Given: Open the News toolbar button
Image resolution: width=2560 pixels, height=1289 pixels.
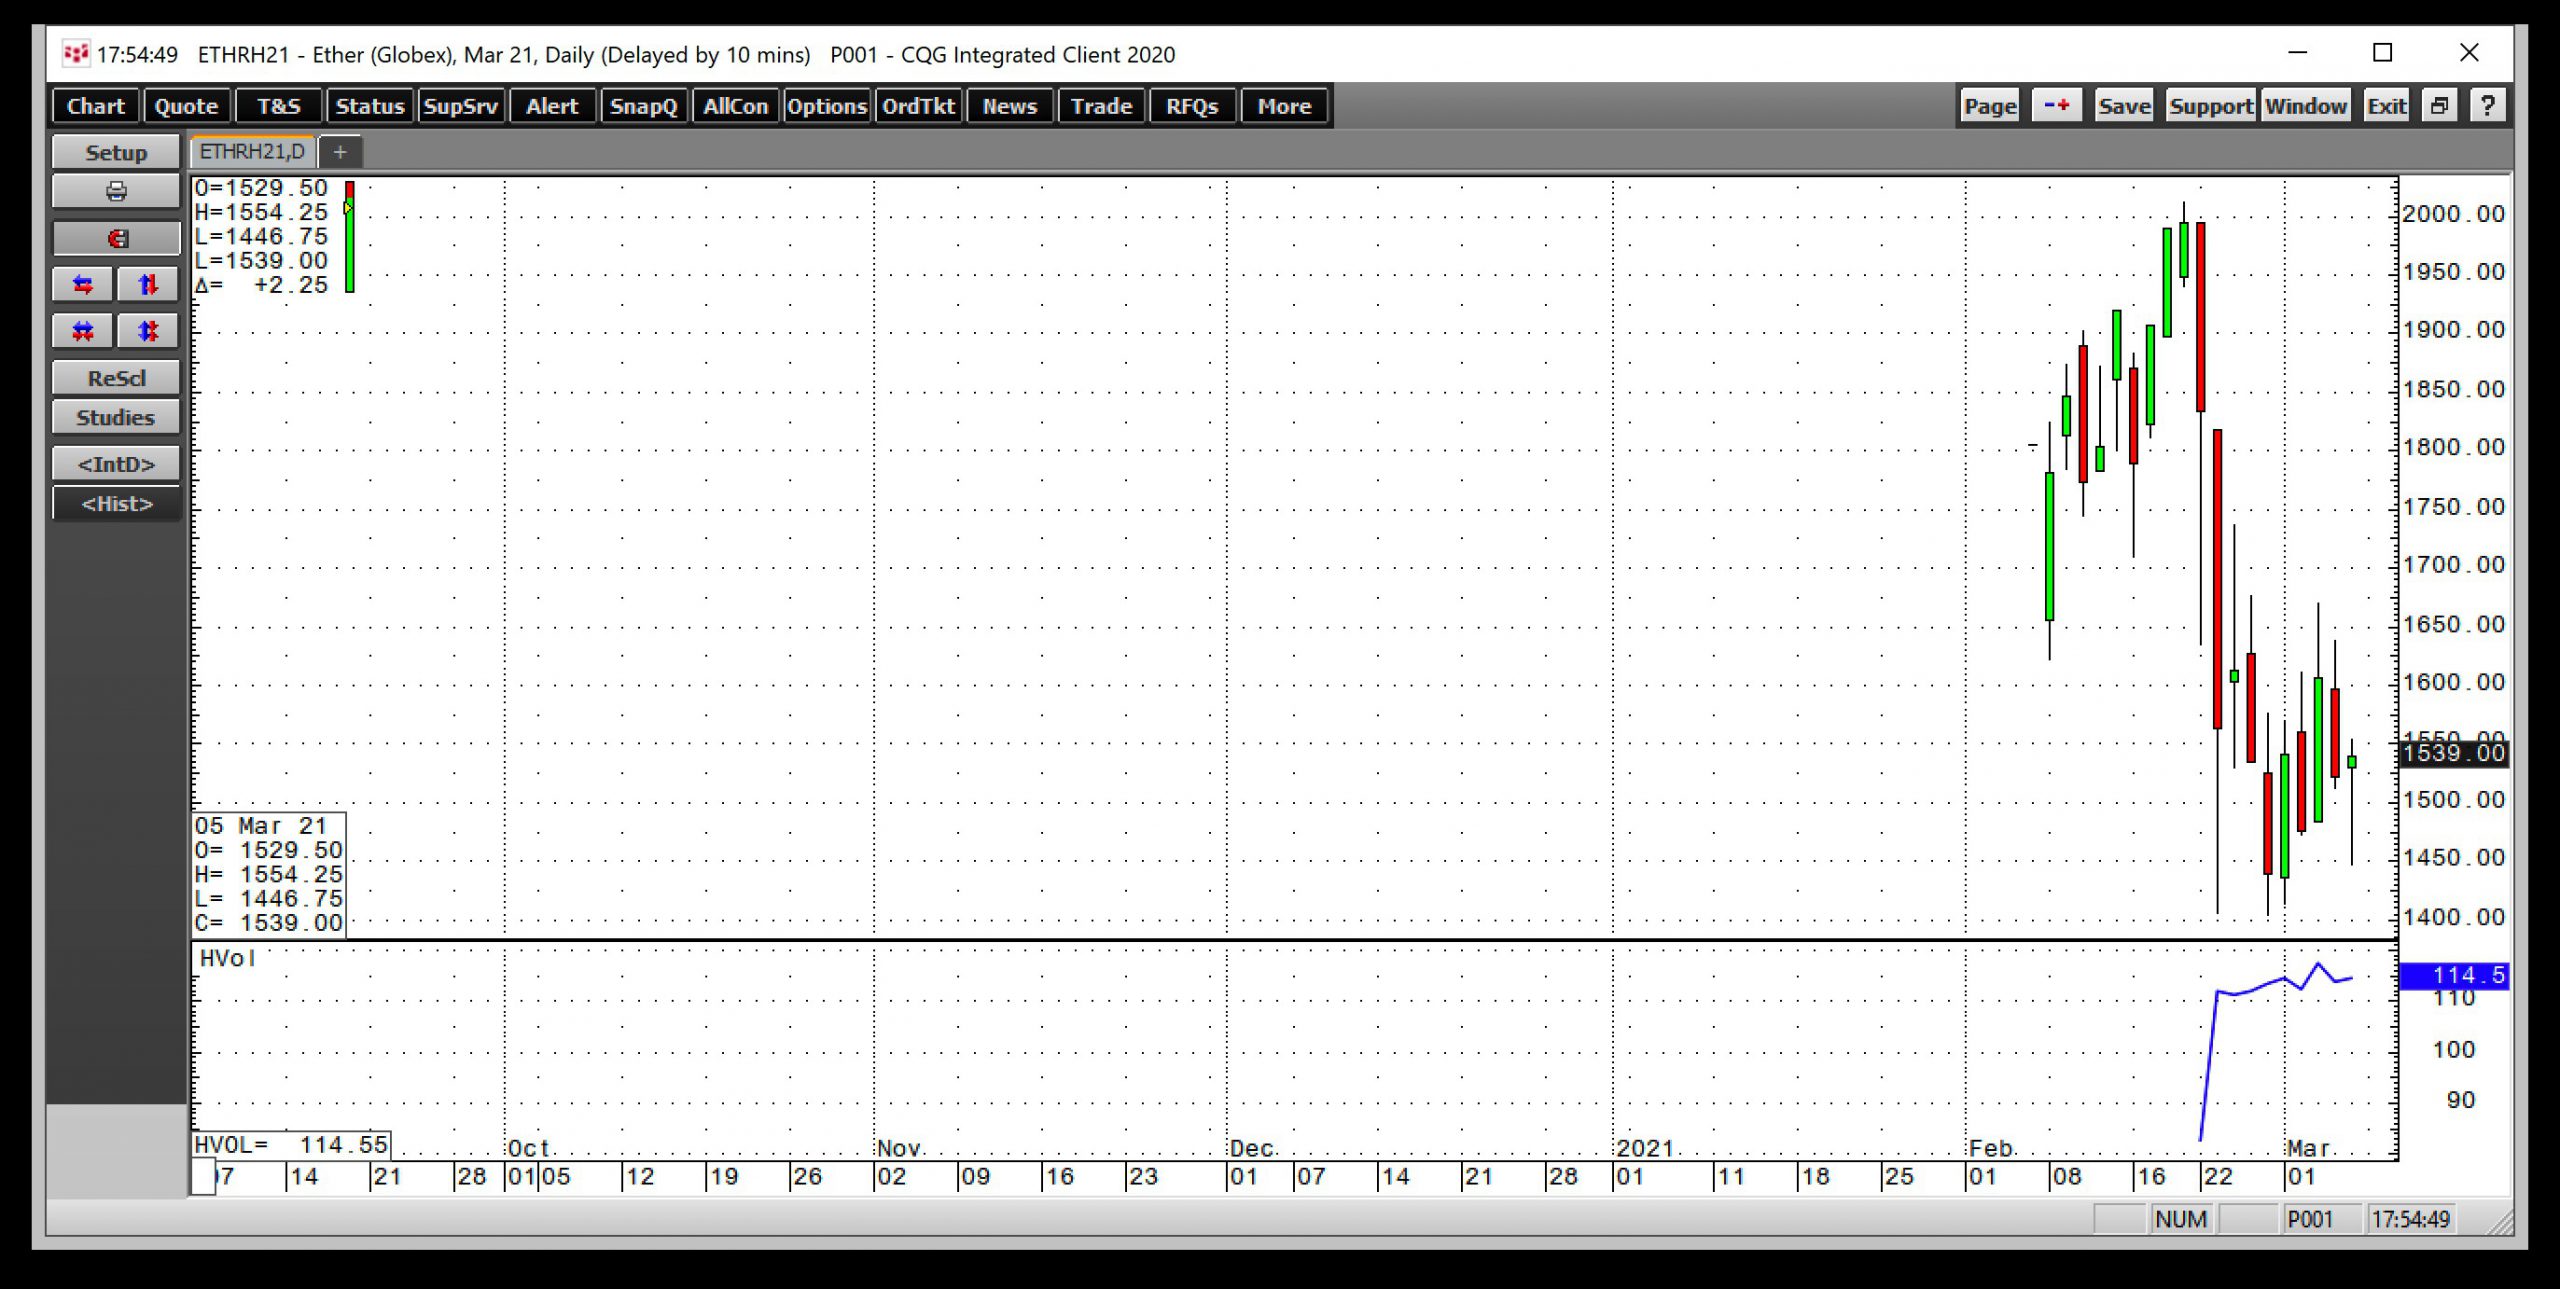Looking at the screenshot, I should 1009,106.
